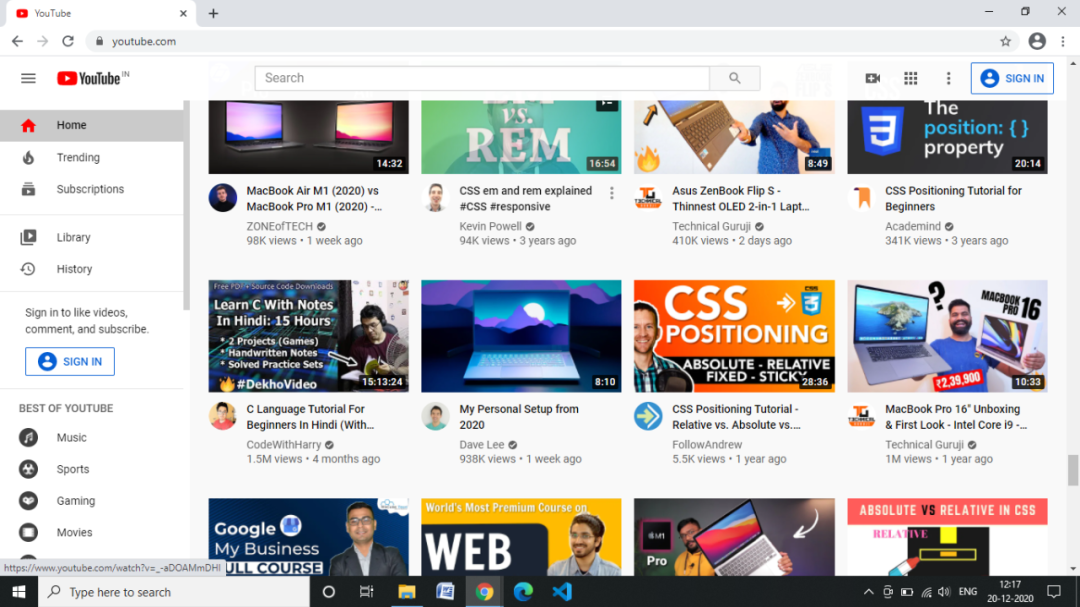Click the Academind channel name

[x=913, y=226]
